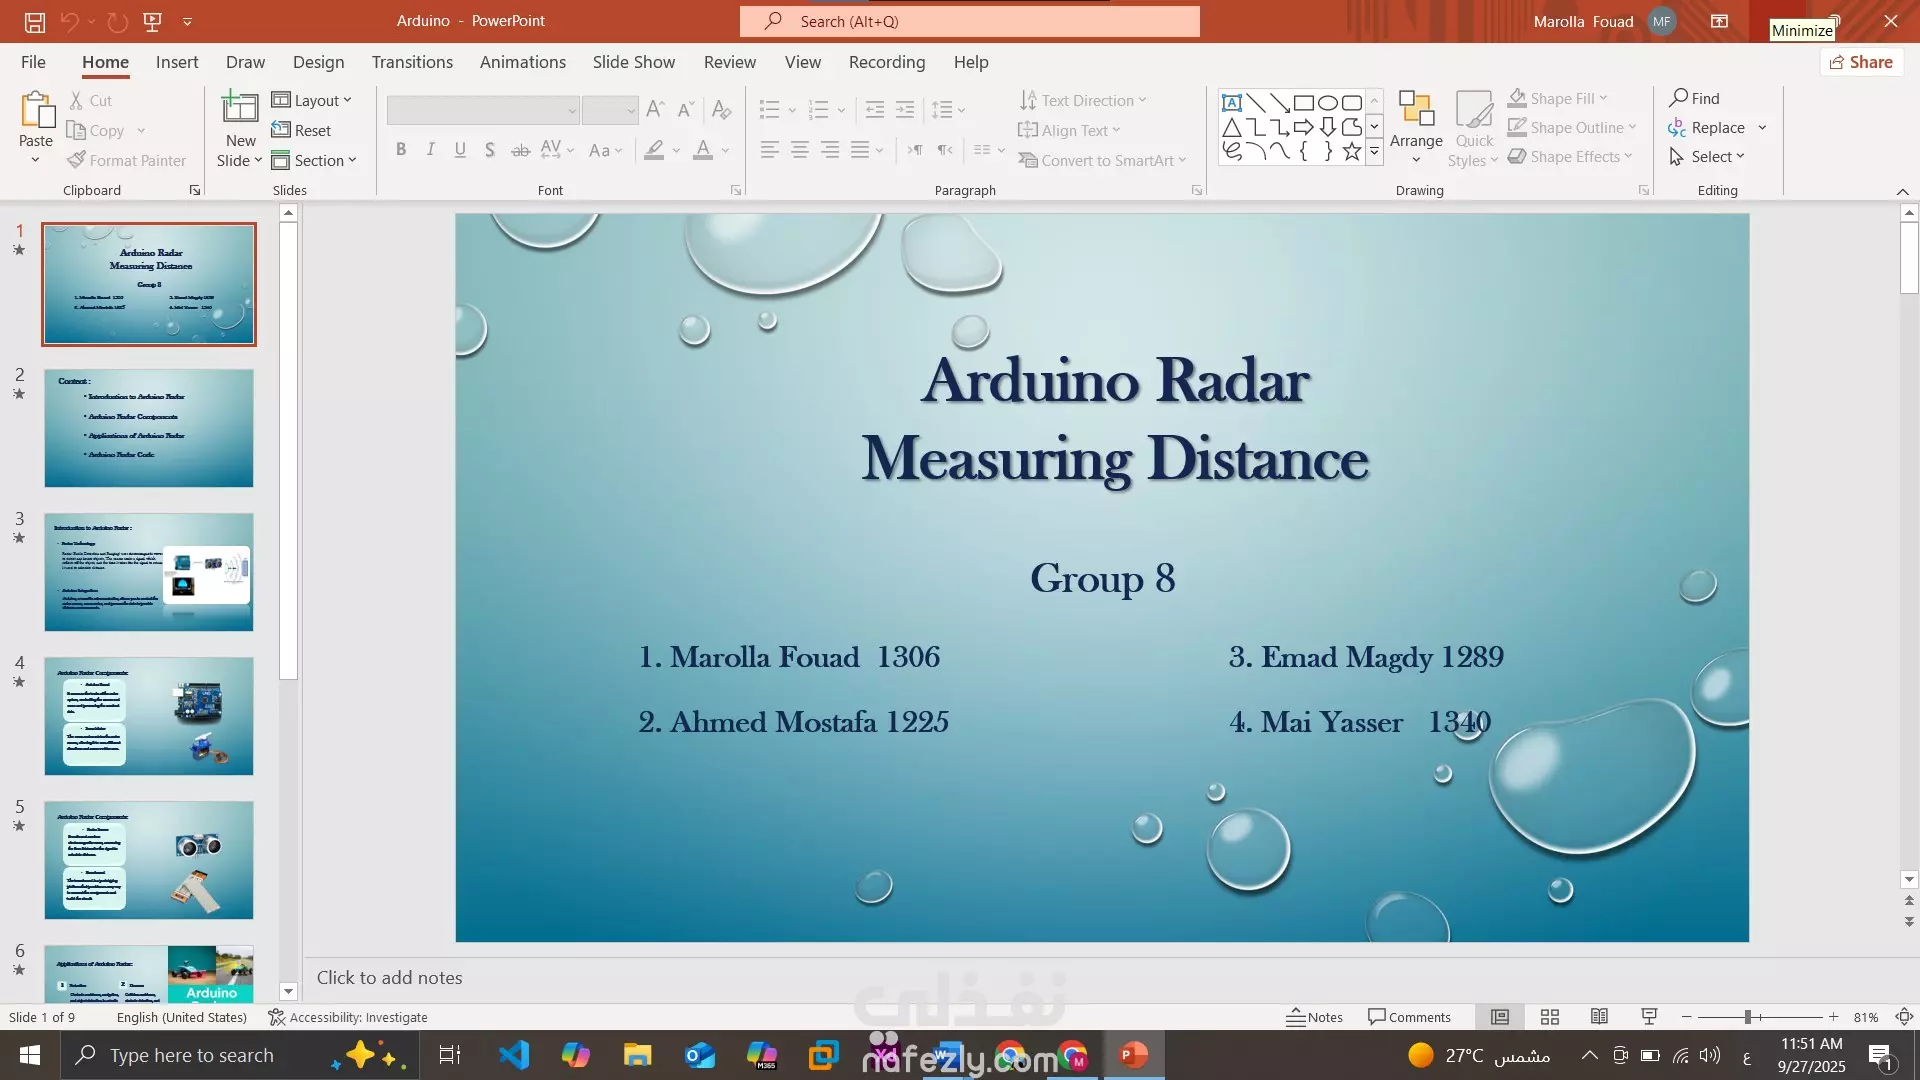This screenshot has height=1080, width=1920.
Task: Align the text to the right
Action: coord(830,150)
